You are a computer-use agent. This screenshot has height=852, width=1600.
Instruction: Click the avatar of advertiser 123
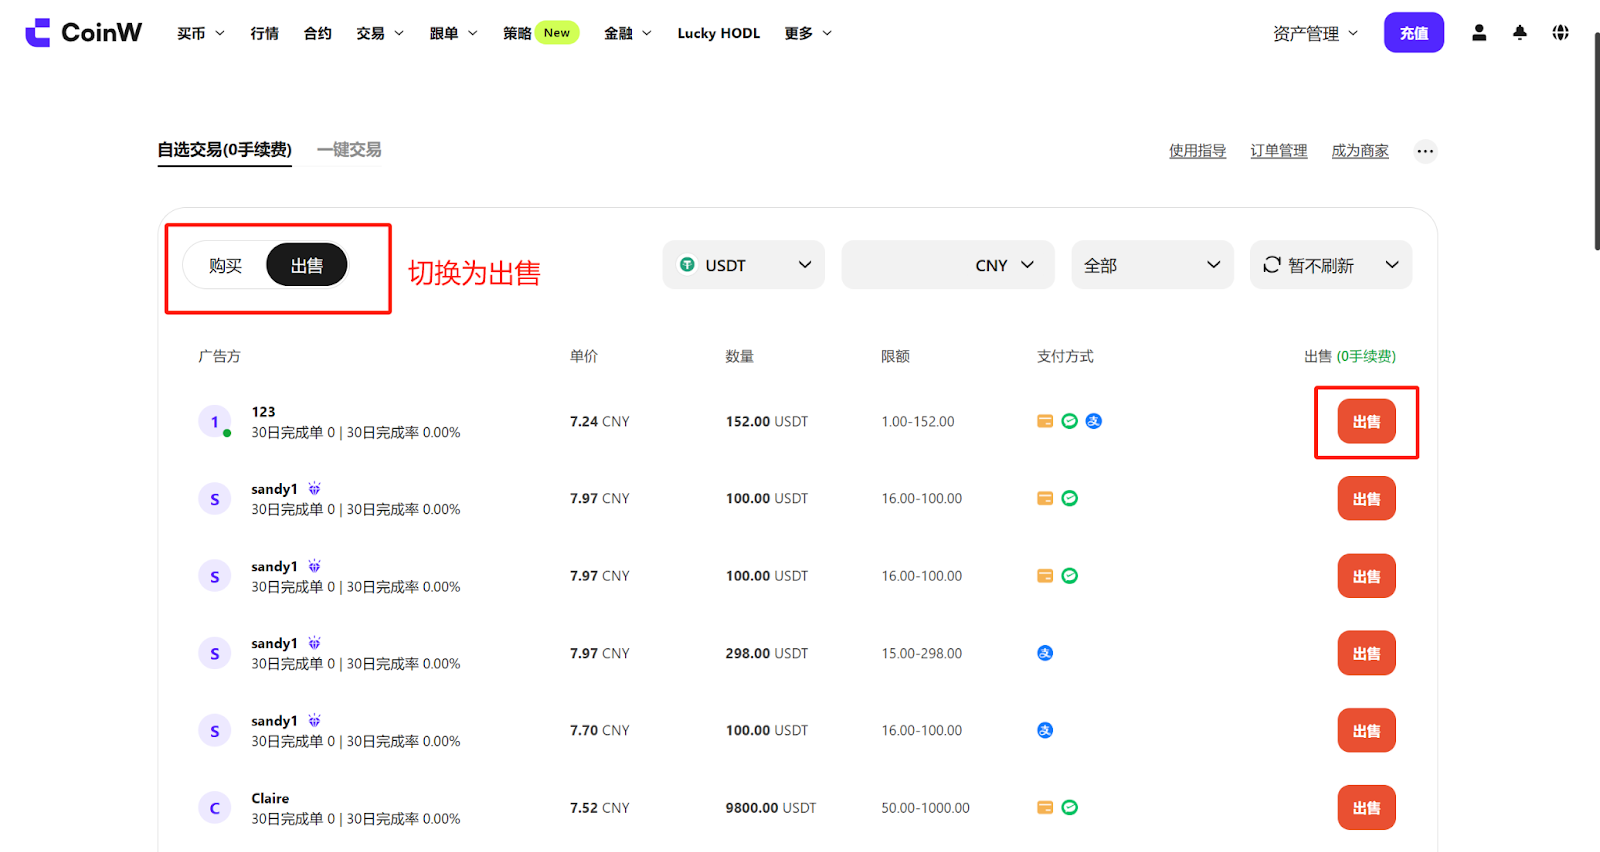(x=214, y=422)
